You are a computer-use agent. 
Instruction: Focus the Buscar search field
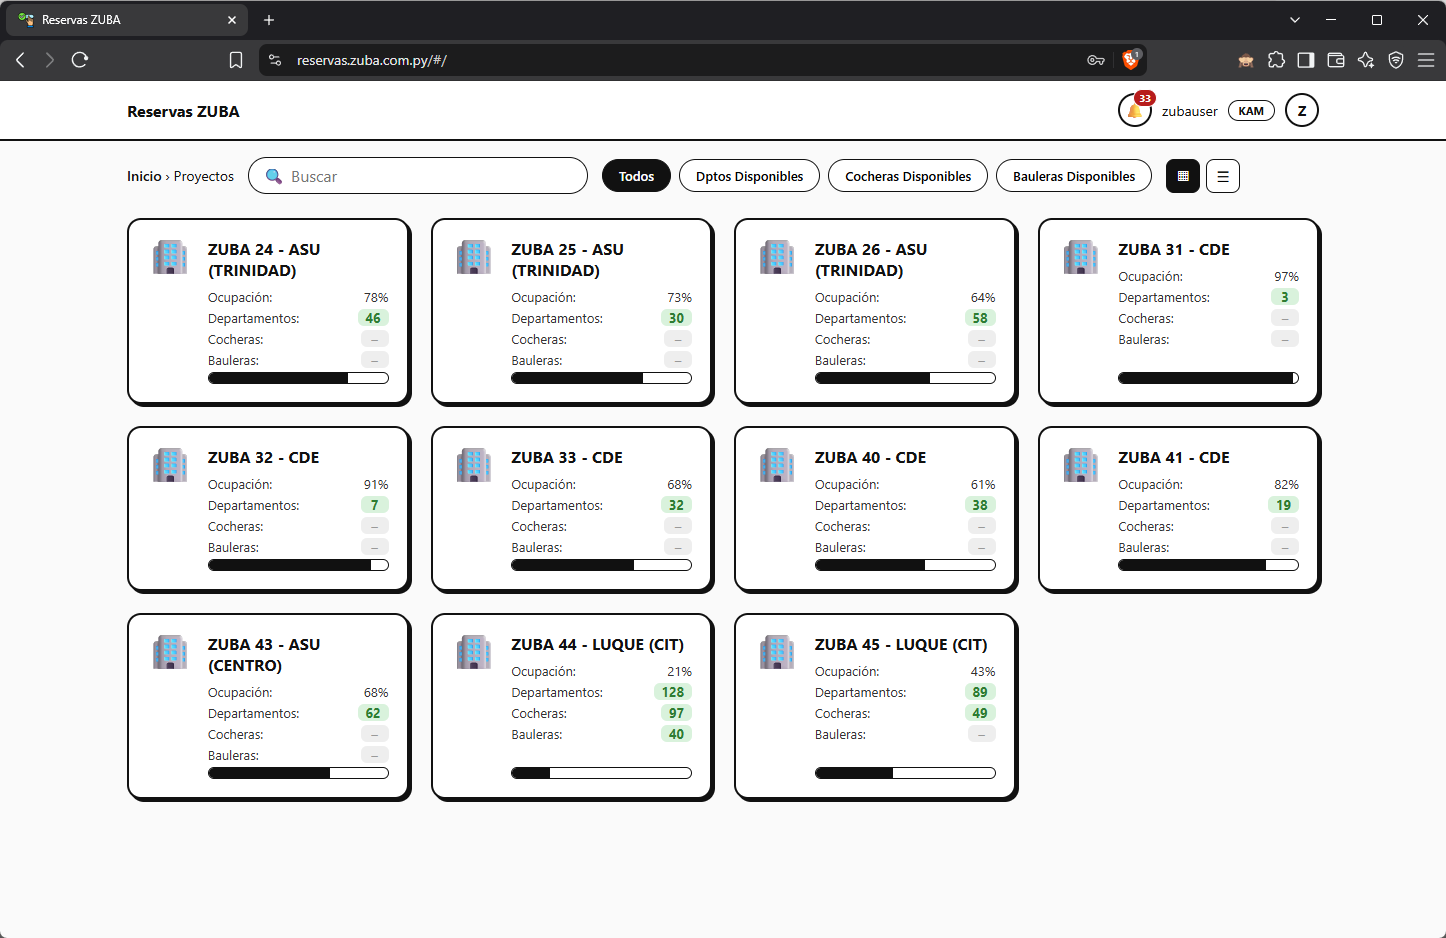(x=418, y=176)
